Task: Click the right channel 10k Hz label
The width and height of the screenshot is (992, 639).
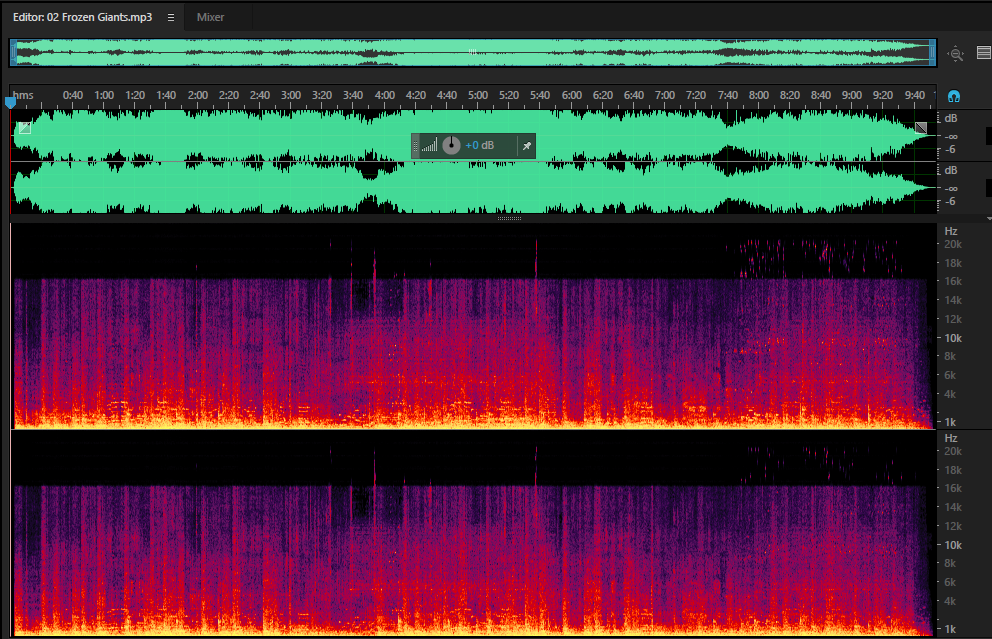Action: (953, 545)
